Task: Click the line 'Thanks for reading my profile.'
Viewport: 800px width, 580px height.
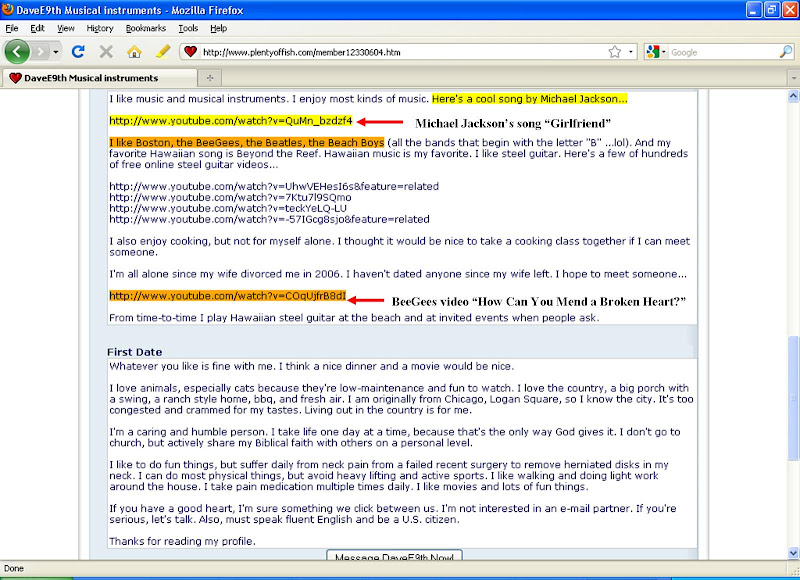Action: [182, 541]
